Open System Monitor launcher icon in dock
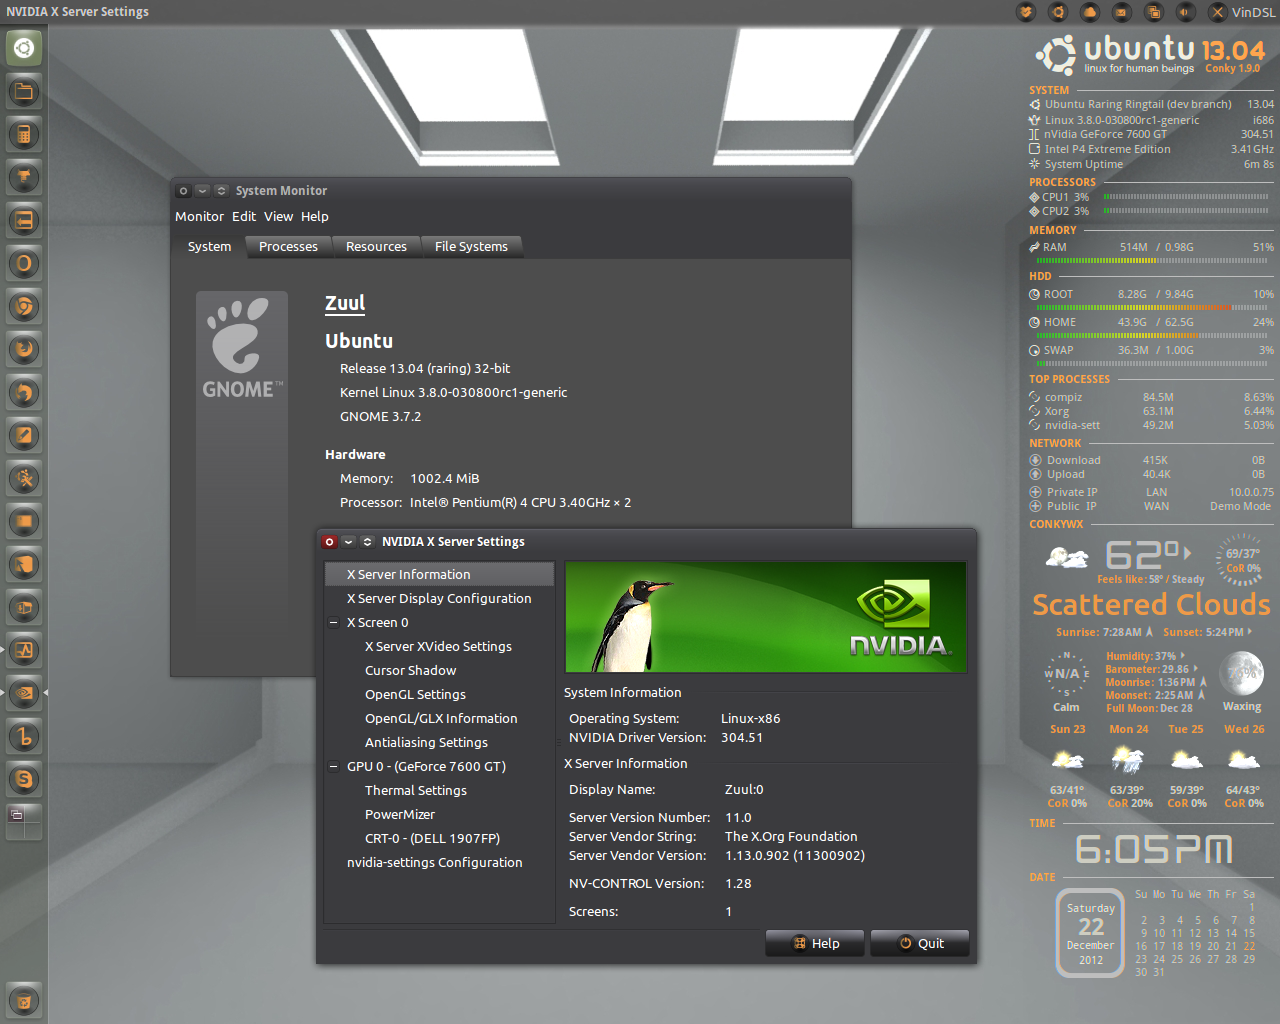Viewport: 1280px width, 1024px height. (x=24, y=651)
